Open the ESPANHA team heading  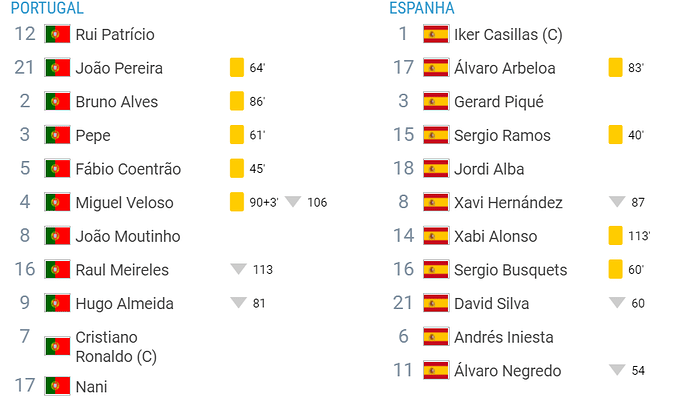(422, 8)
